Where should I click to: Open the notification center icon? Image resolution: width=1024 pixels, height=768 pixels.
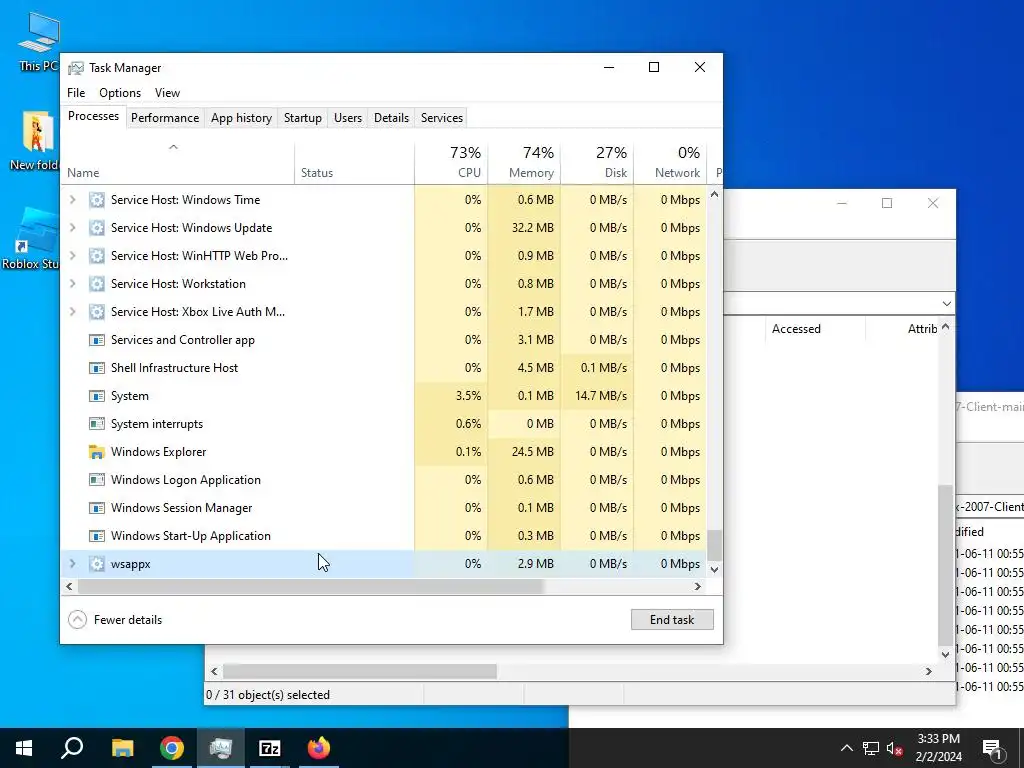click(992, 748)
